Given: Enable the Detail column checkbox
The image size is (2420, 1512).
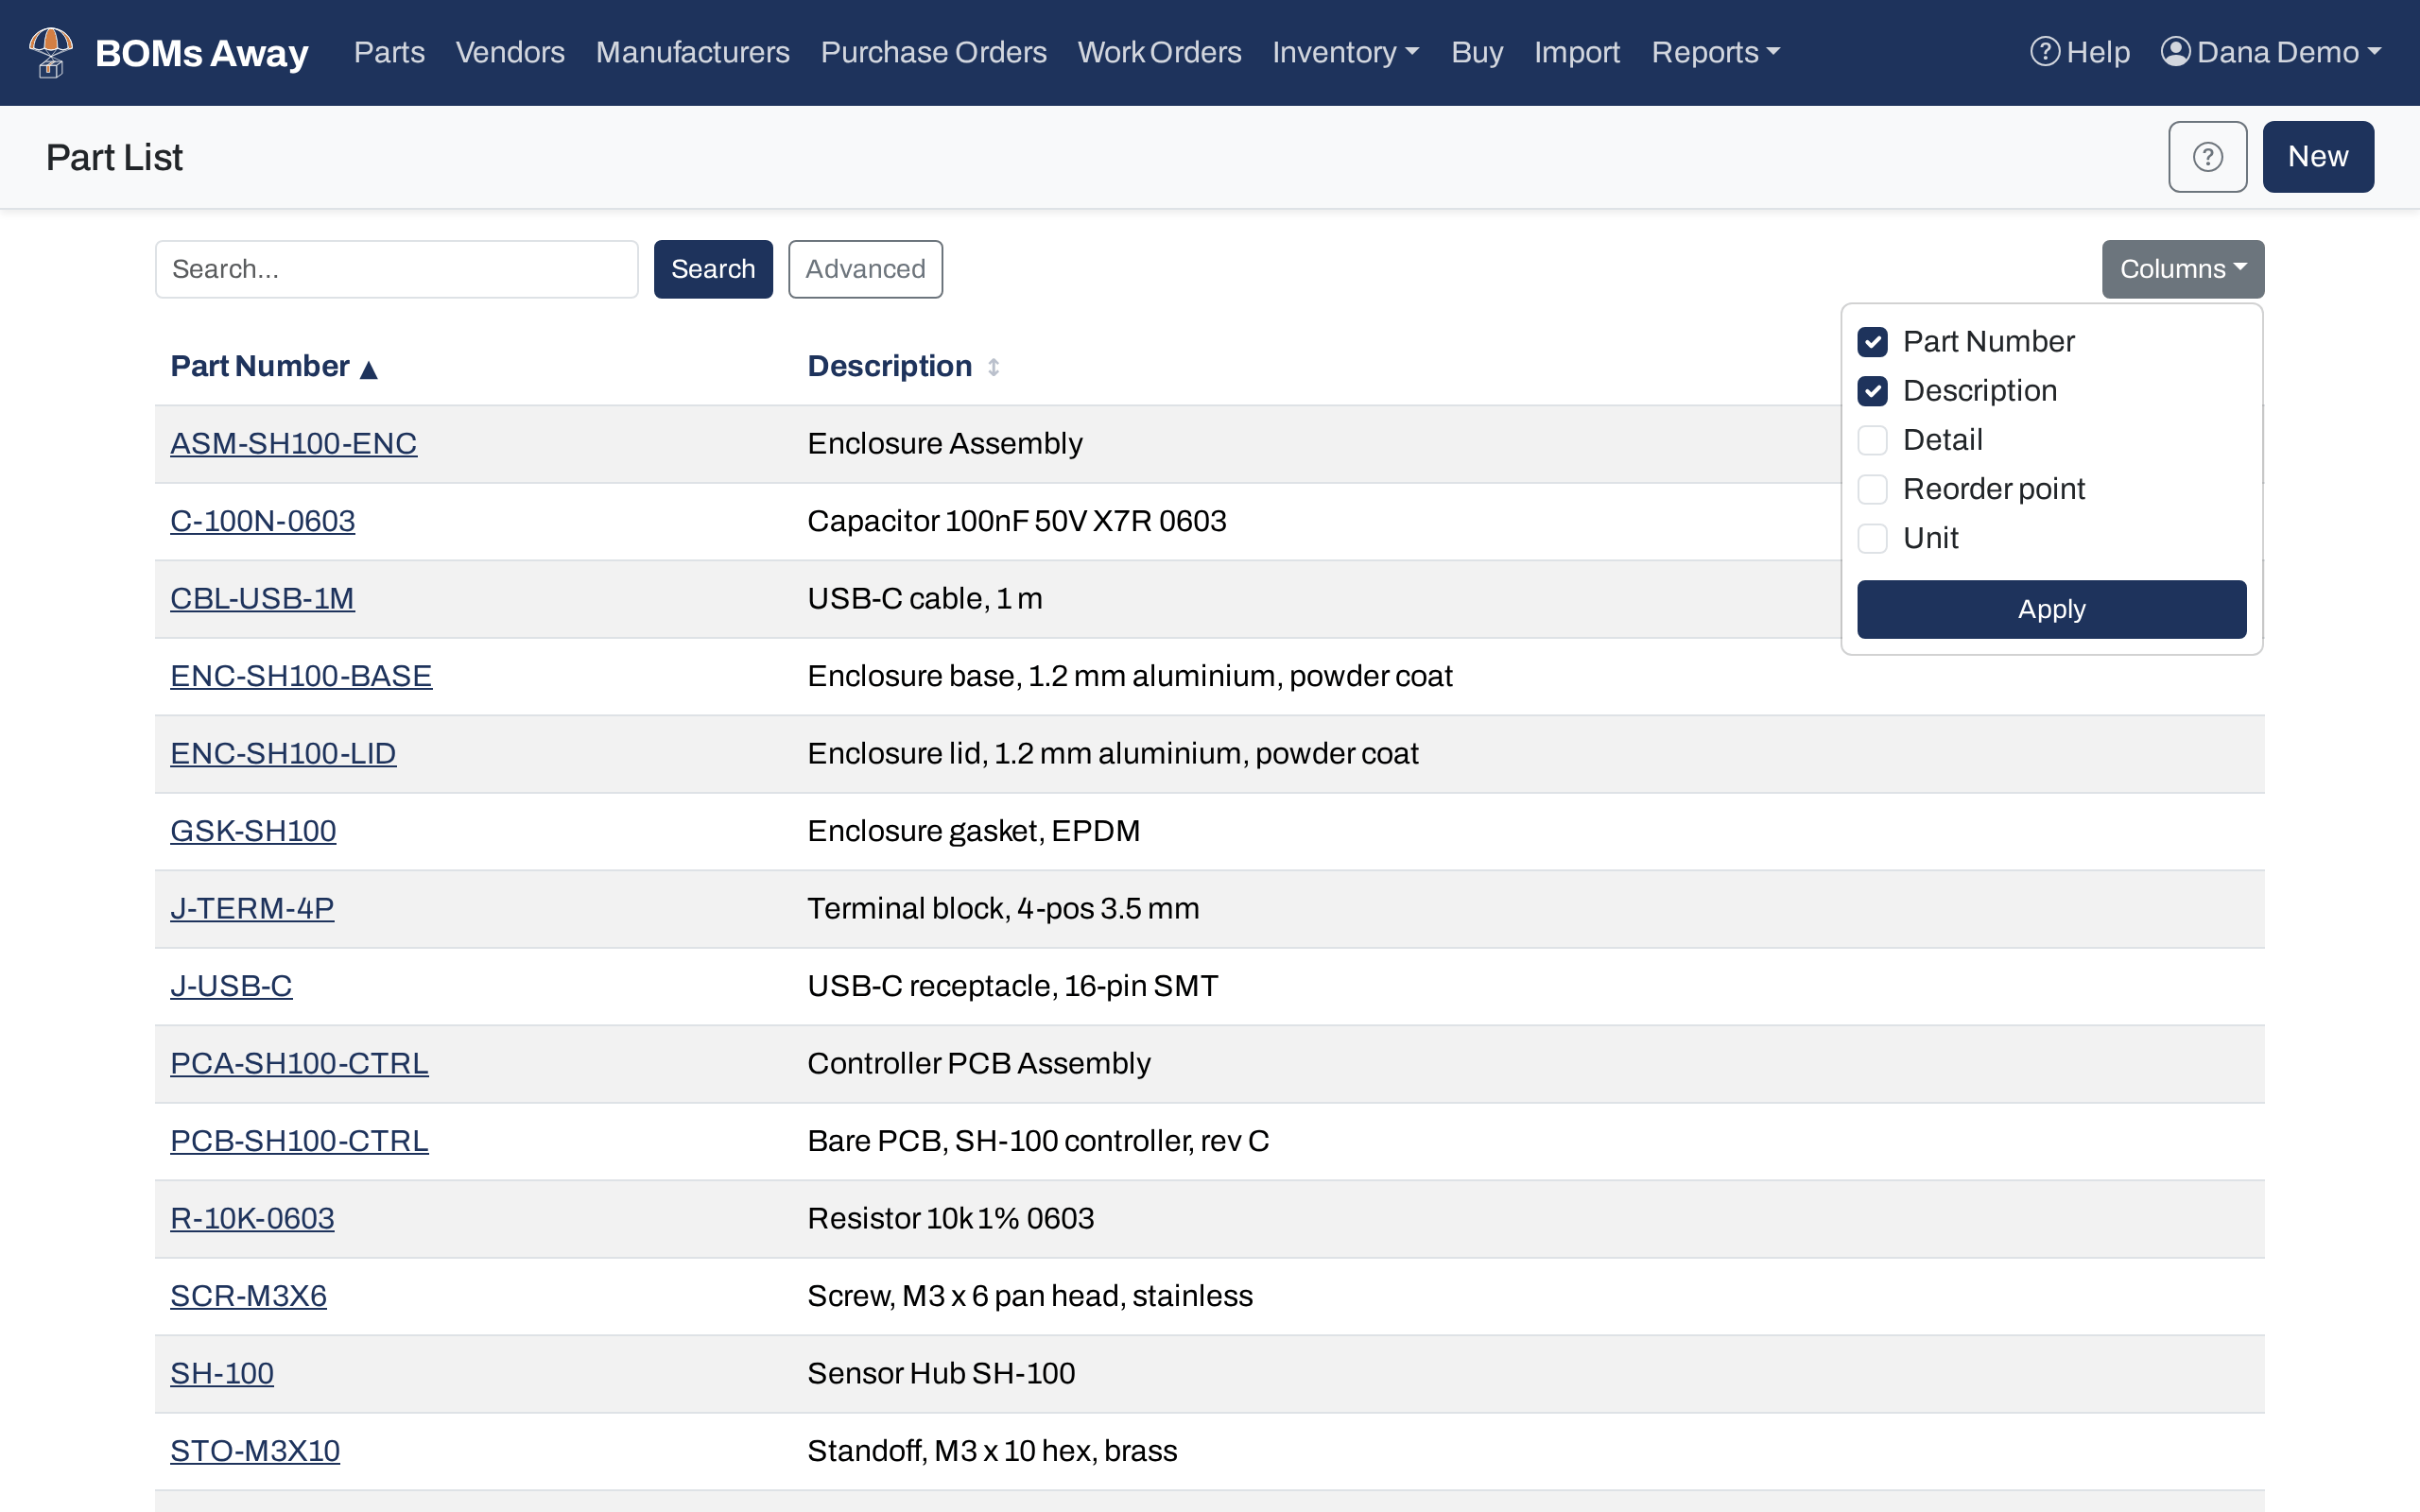Looking at the screenshot, I should pyautogui.click(x=1872, y=440).
